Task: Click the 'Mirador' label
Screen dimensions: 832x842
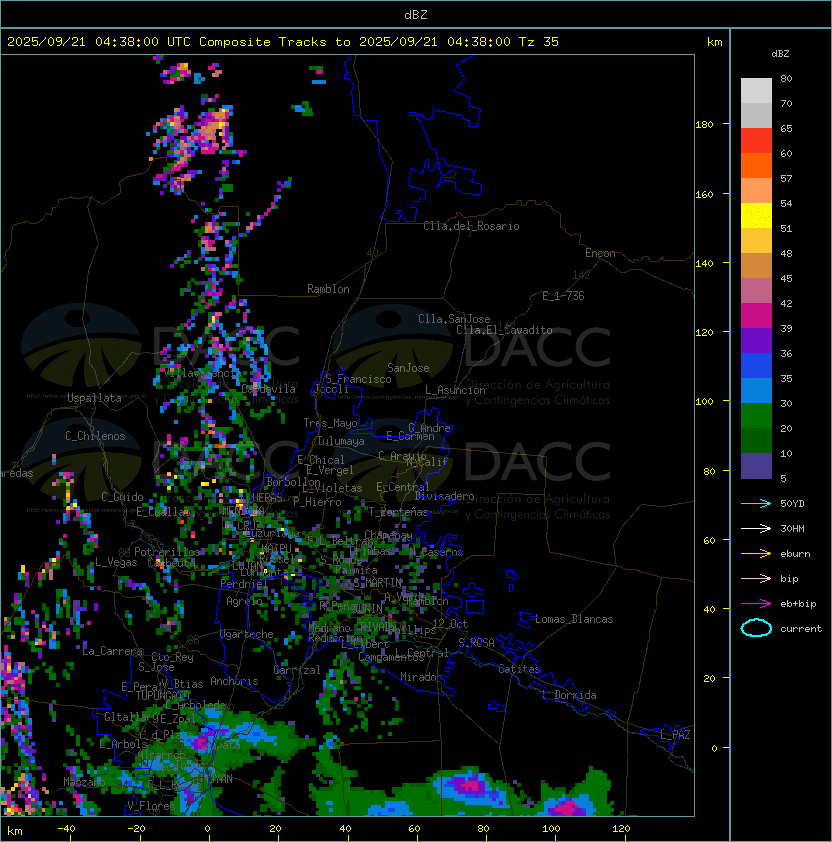Action: coord(422,677)
